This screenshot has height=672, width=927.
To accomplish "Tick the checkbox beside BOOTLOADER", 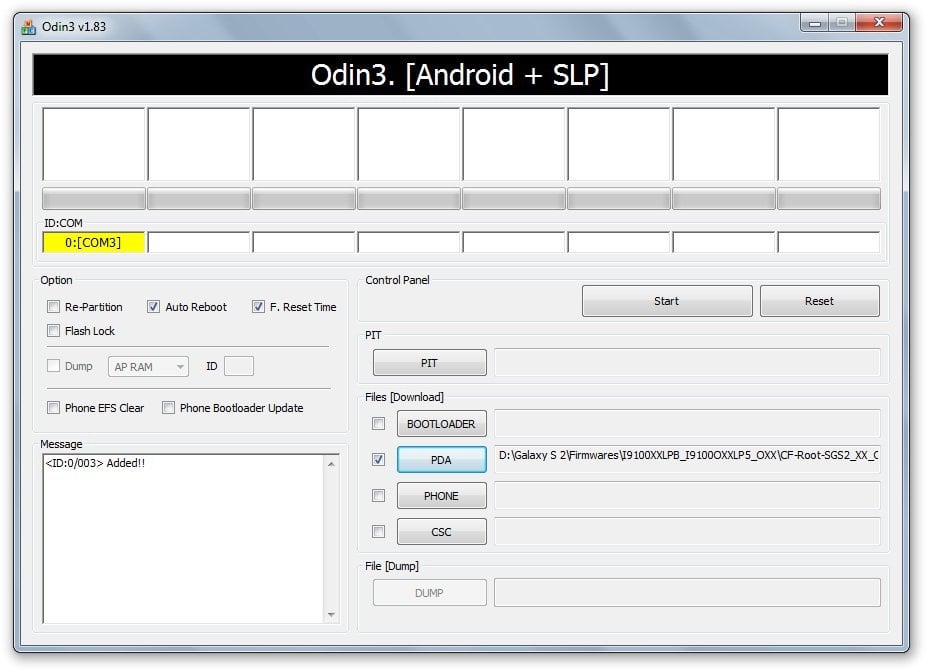I will pyautogui.click(x=378, y=424).
